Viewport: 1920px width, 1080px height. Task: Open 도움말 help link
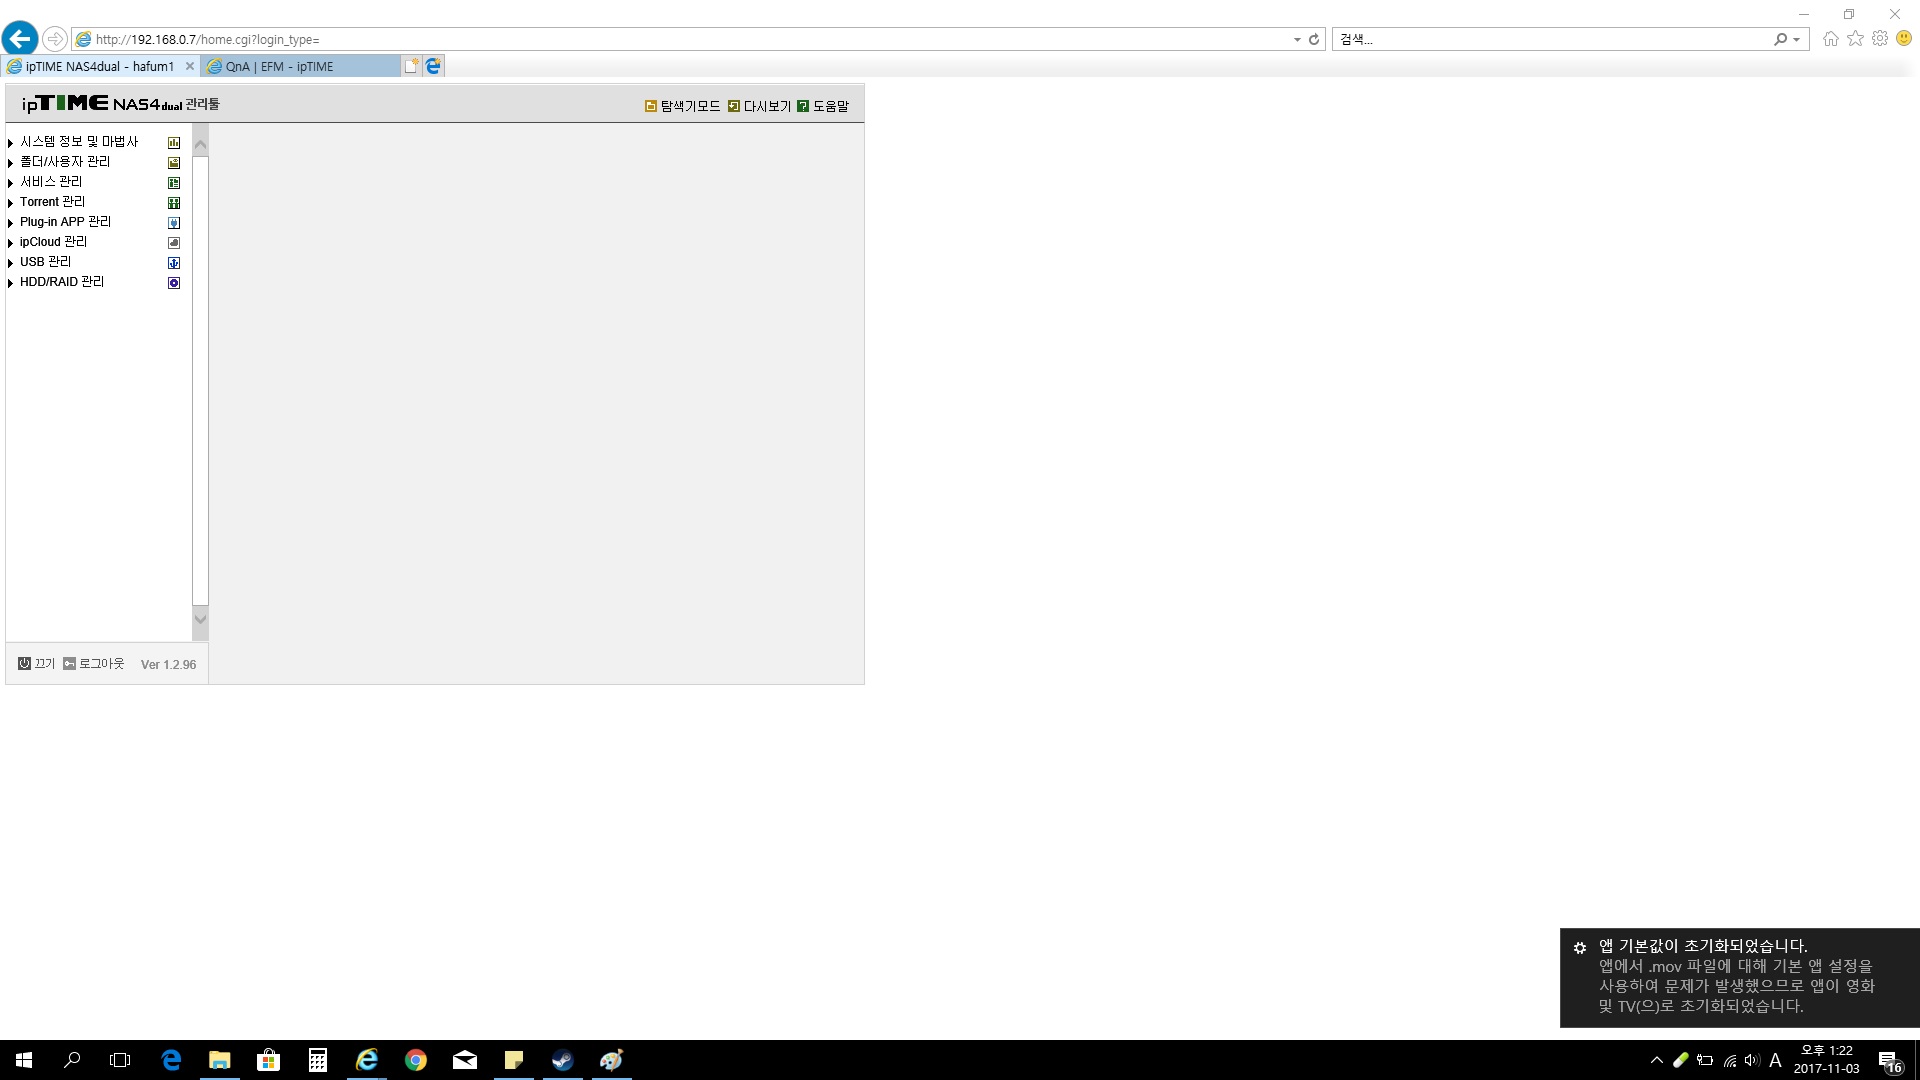823,106
